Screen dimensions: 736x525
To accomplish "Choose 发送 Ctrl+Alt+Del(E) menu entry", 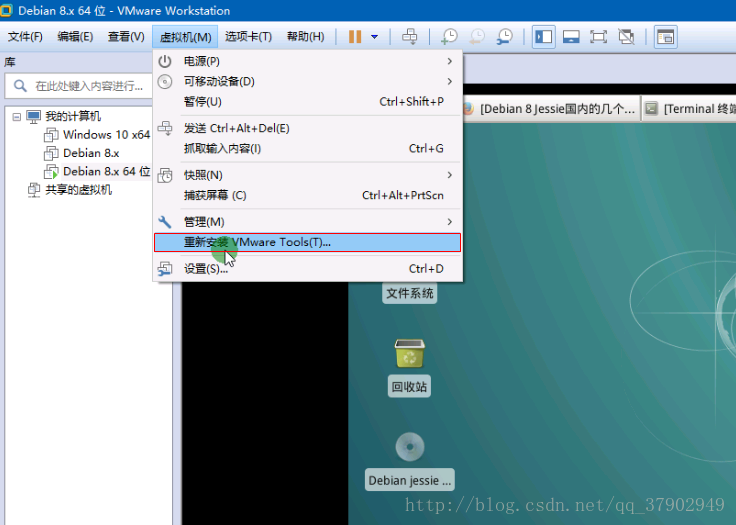I will [307, 128].
